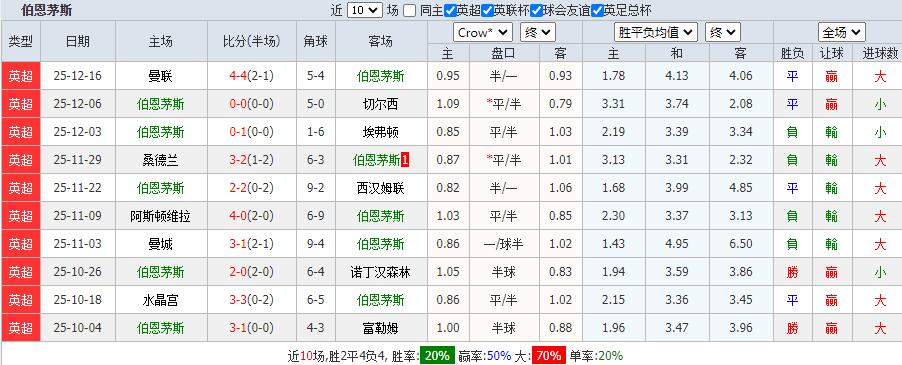Open home team 曼联 link
This screenshot has width=902, height=365.
160,76
